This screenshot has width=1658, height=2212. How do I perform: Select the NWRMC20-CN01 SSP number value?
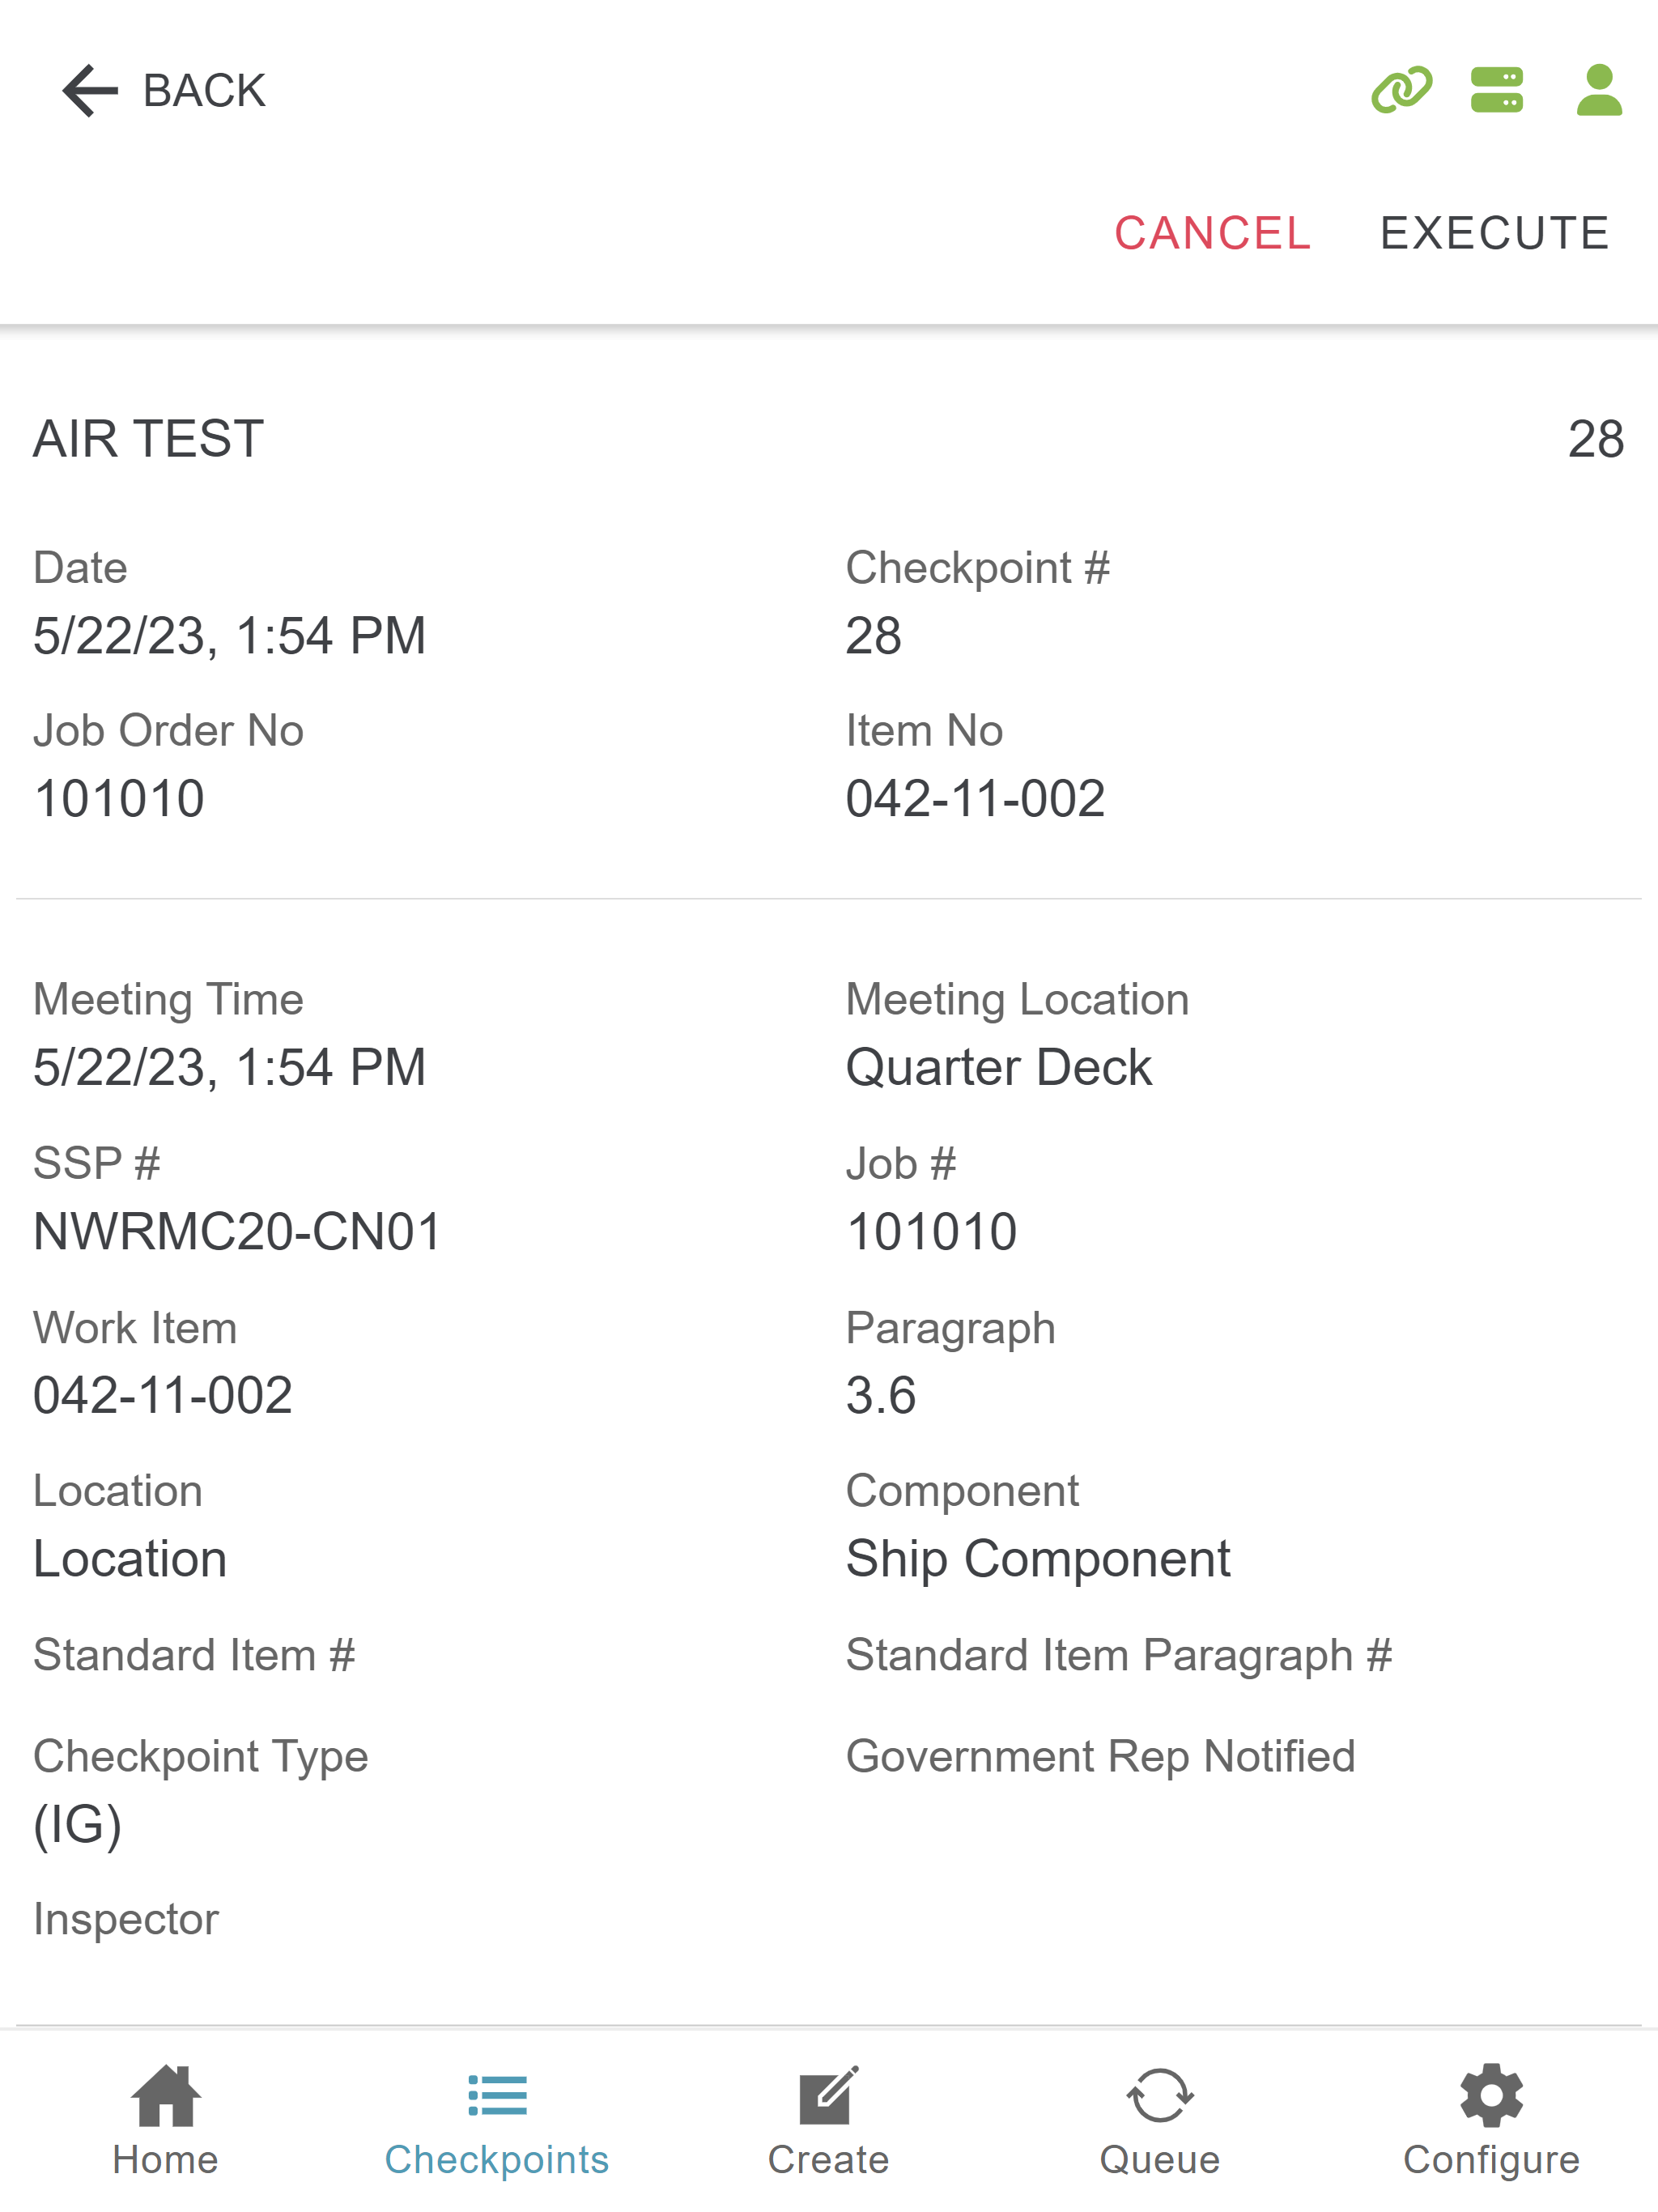237,1231
